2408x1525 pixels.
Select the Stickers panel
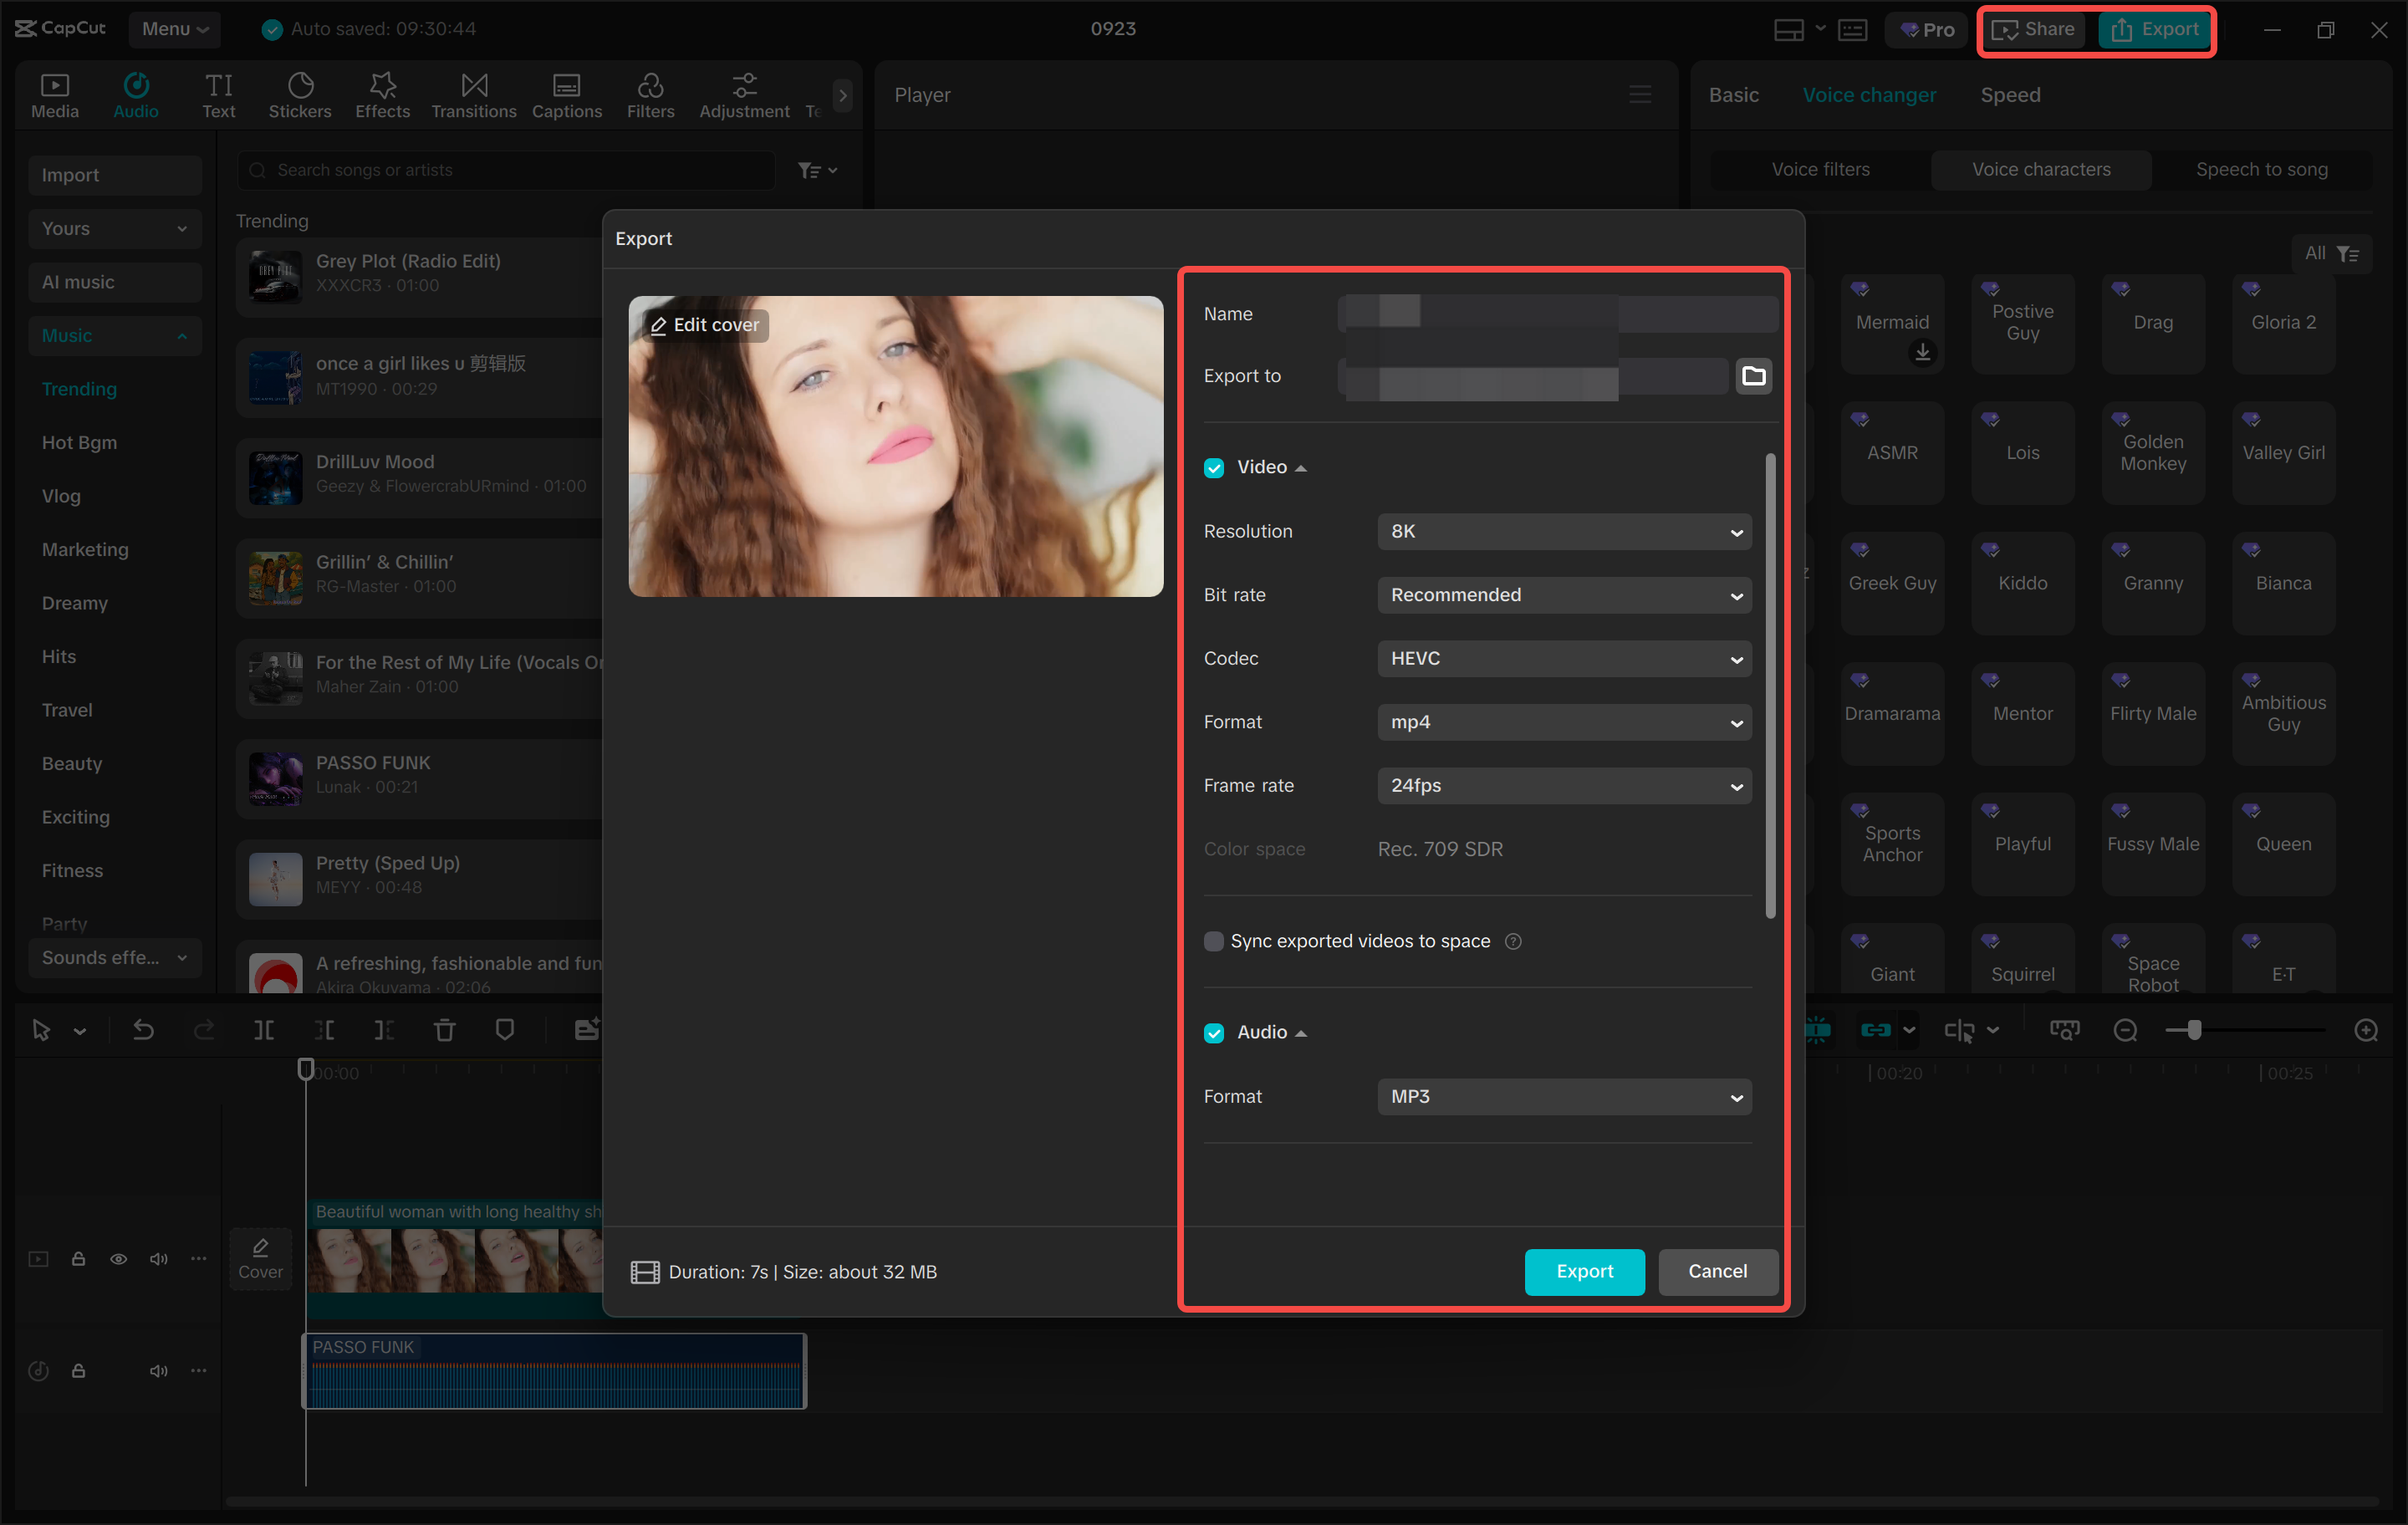click(300, 94)
